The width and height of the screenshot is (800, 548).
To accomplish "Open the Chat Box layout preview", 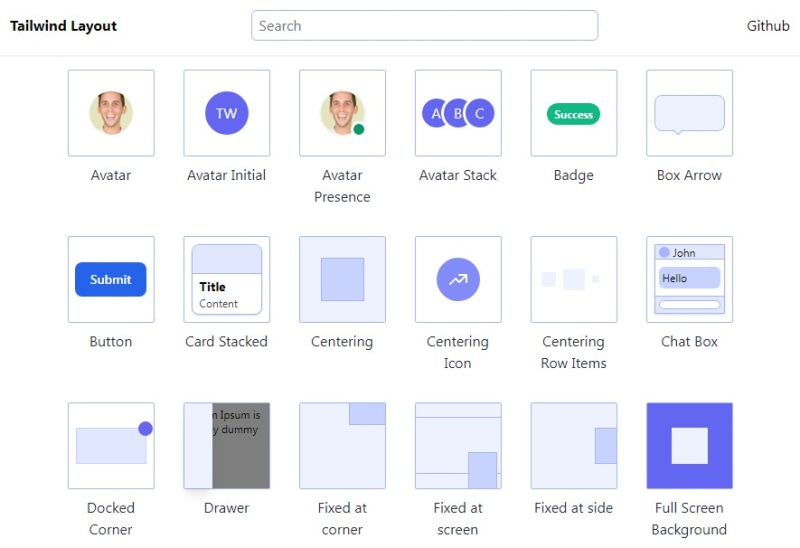I will click(x=689, y=279).
